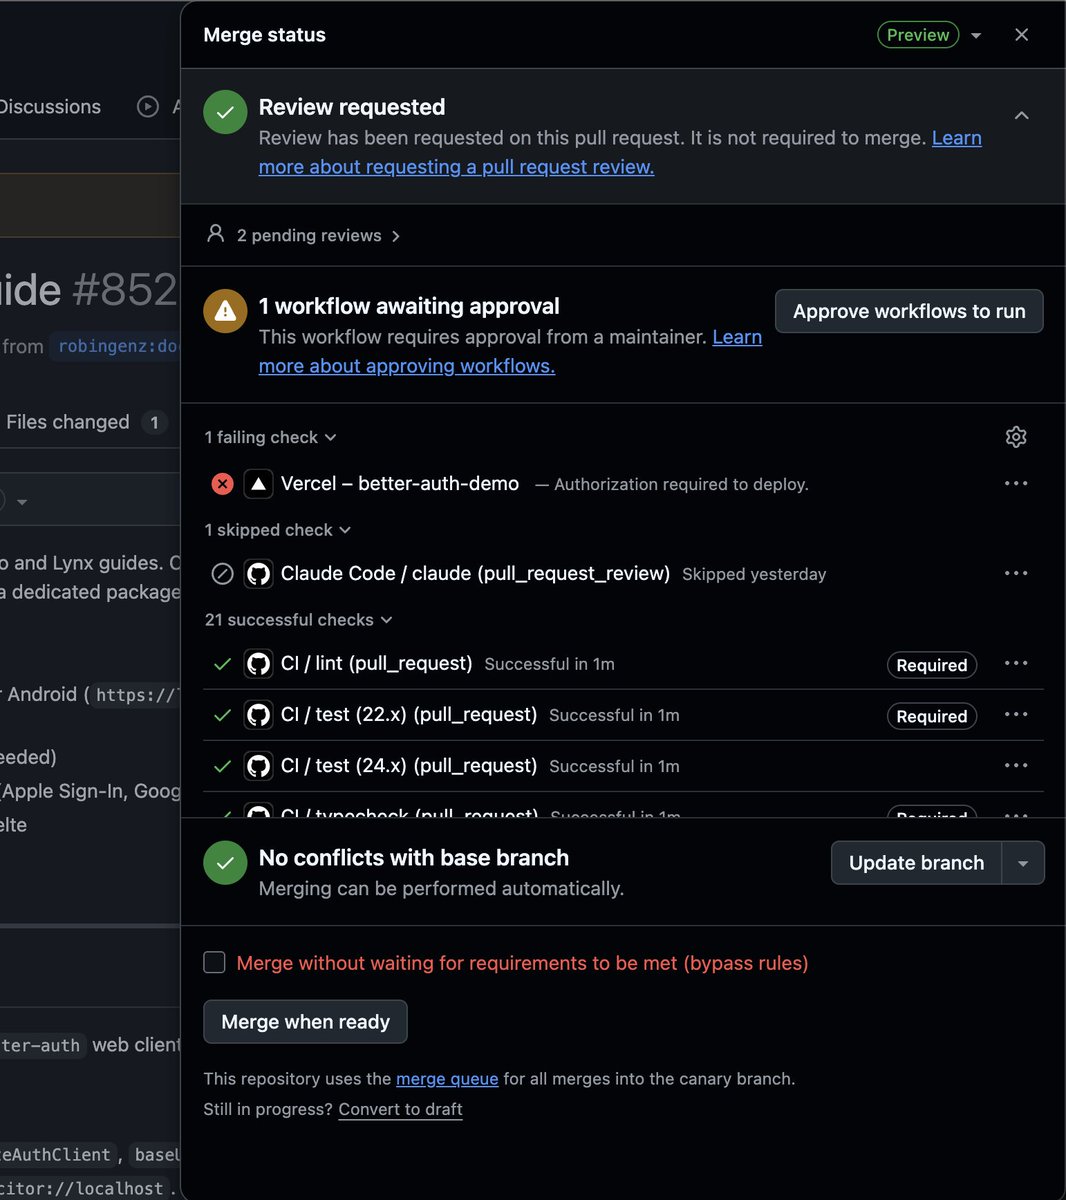Open checks settings gear
The width and height of the screenshot is (1066, 1200).
point(1016,437)
